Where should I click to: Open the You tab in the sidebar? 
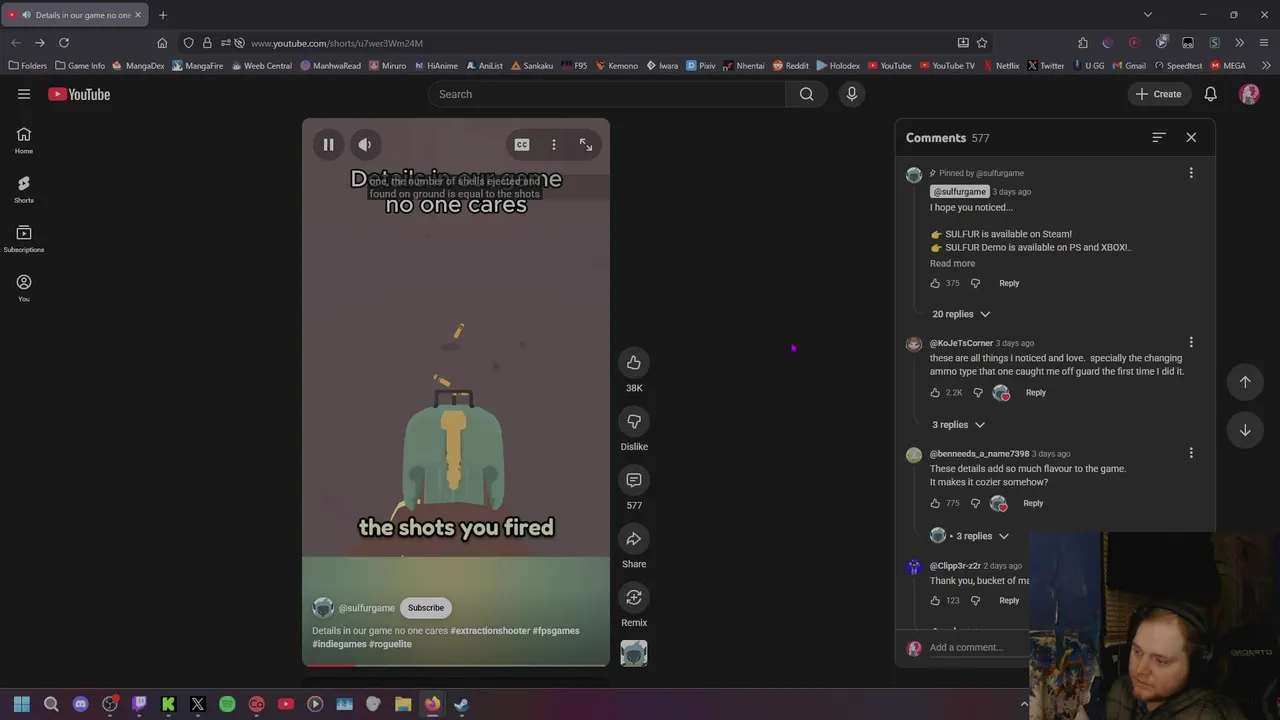[x=24, y=288]
